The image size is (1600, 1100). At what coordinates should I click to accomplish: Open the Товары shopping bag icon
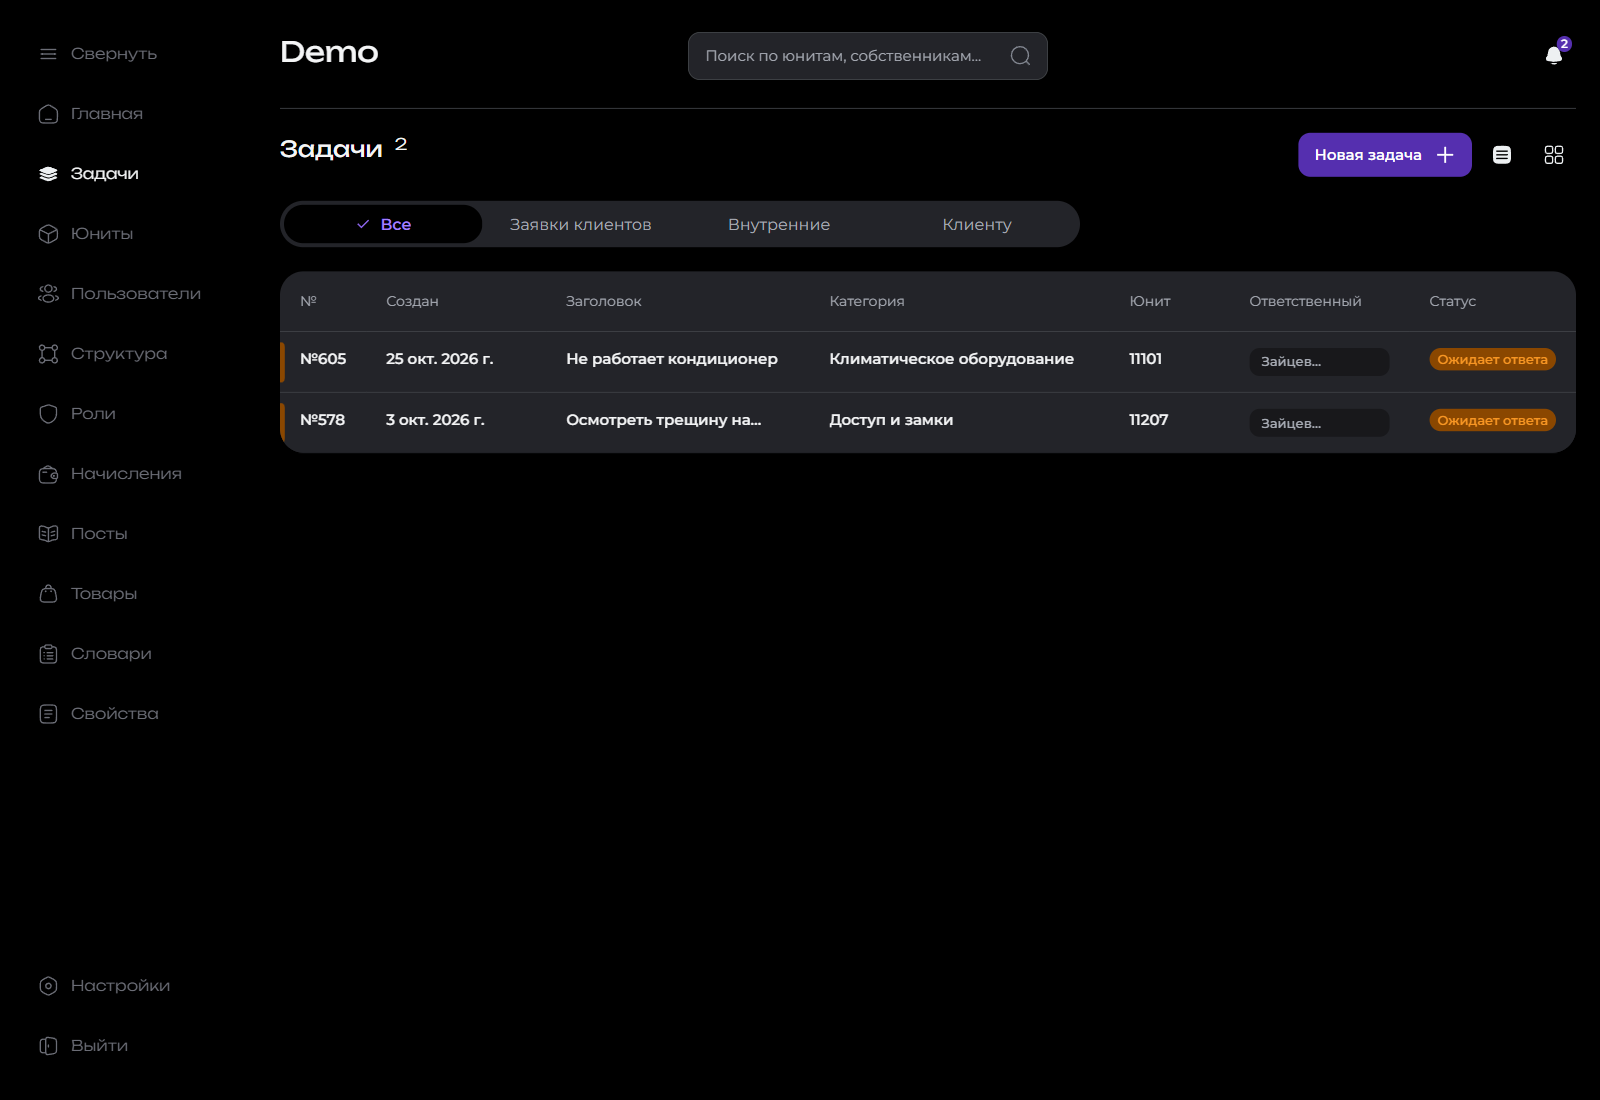[48, 594]
